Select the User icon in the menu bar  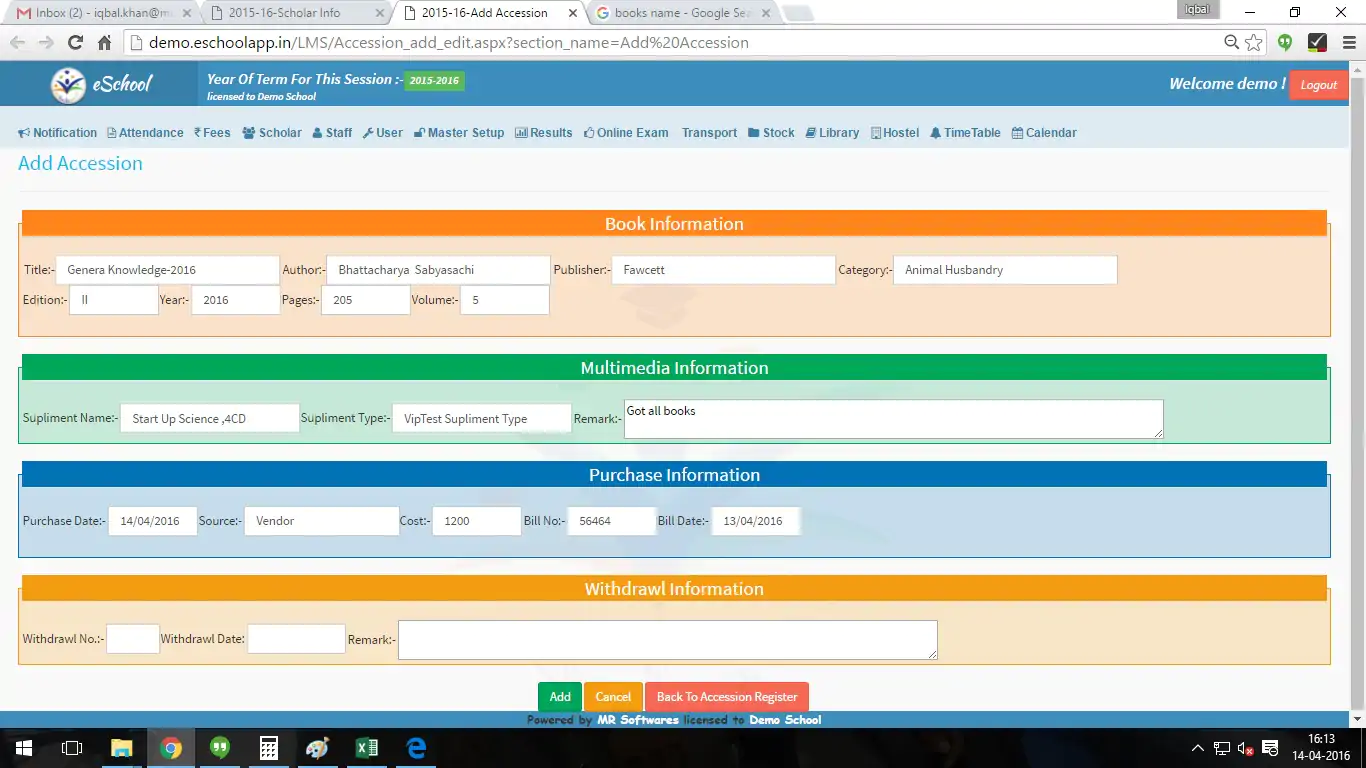pos(366,132)
